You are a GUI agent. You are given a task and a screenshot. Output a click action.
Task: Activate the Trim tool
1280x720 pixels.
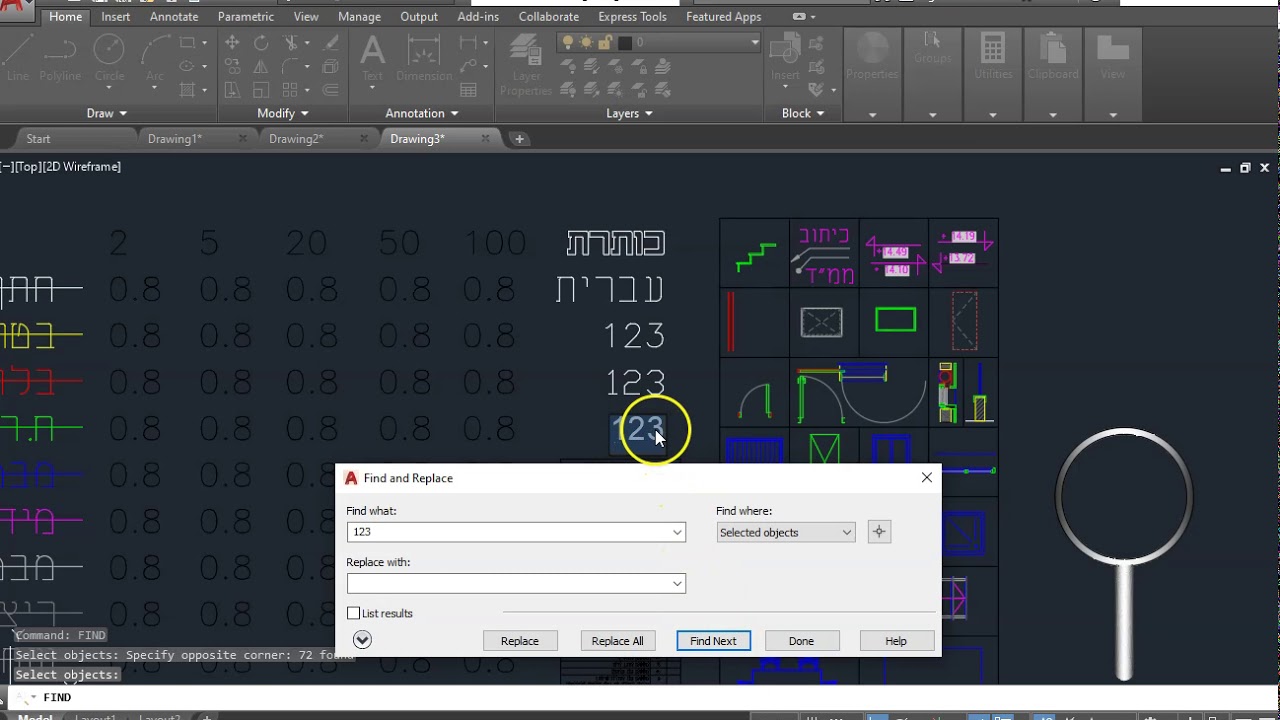click(x=291, y=43)
